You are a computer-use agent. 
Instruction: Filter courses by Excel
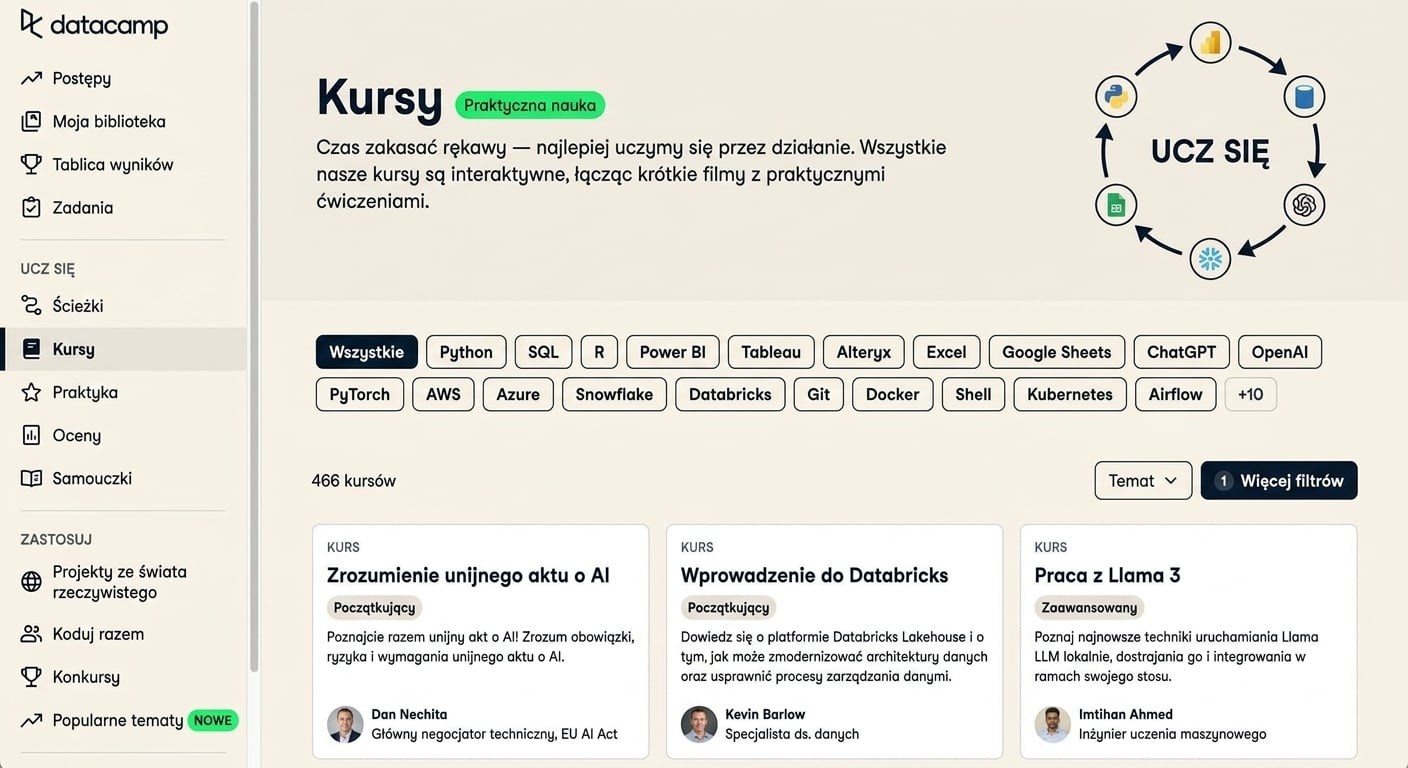click(946, 352)
